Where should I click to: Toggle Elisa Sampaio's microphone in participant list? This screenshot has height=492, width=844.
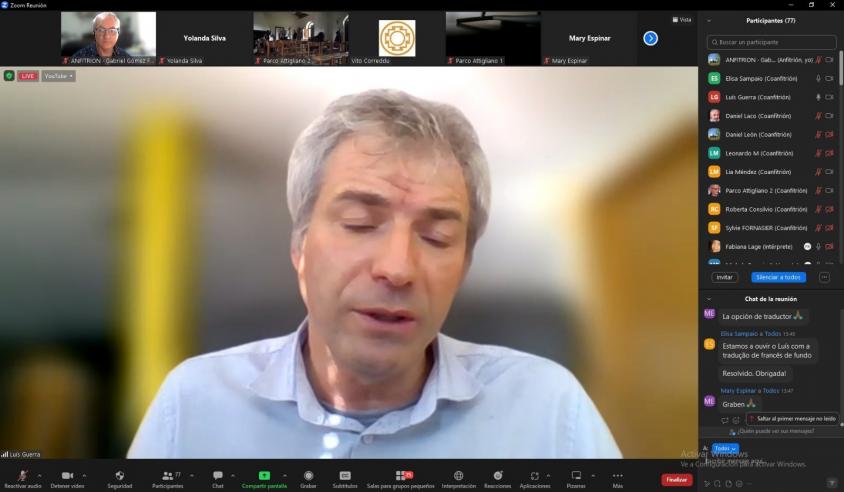pyautogui.click(x=818, y=79)
